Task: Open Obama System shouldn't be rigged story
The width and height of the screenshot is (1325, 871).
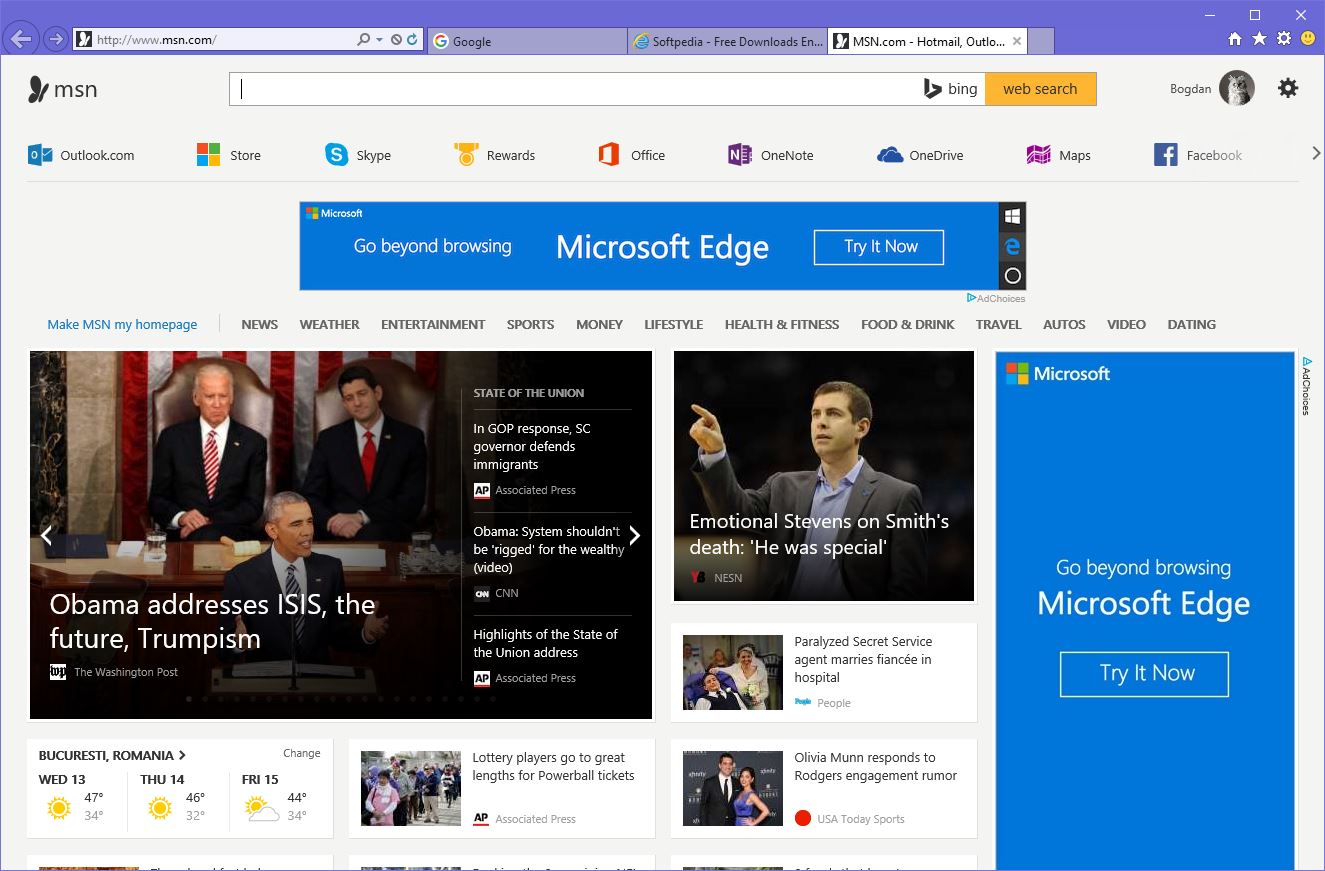Action: (x=549, y=549)
